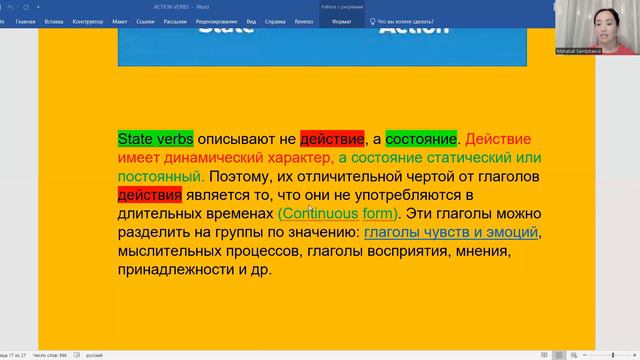Click the highlighted 'State verbs' text
Viewport: 640px width, 360px height.
(156, 139)
